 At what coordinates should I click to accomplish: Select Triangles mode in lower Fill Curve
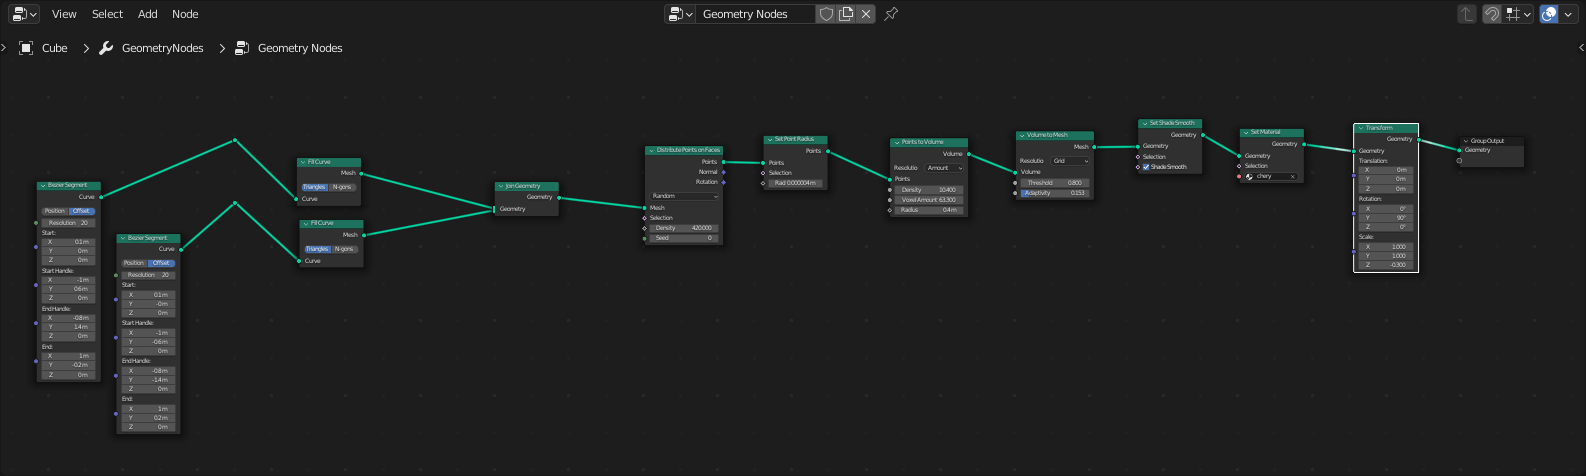[x=317, y=249]
